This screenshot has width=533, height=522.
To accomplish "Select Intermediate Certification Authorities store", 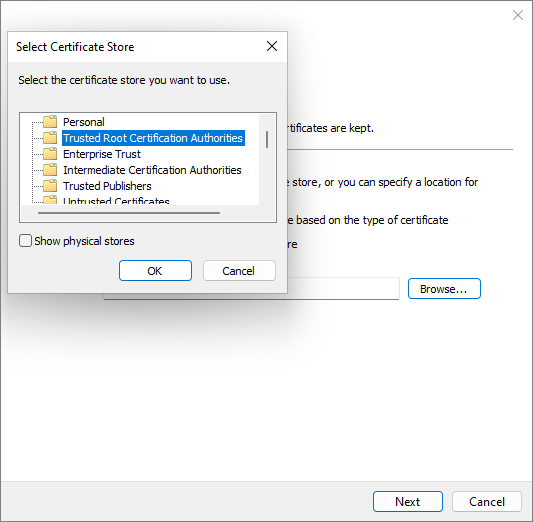I will coord(152,170).
